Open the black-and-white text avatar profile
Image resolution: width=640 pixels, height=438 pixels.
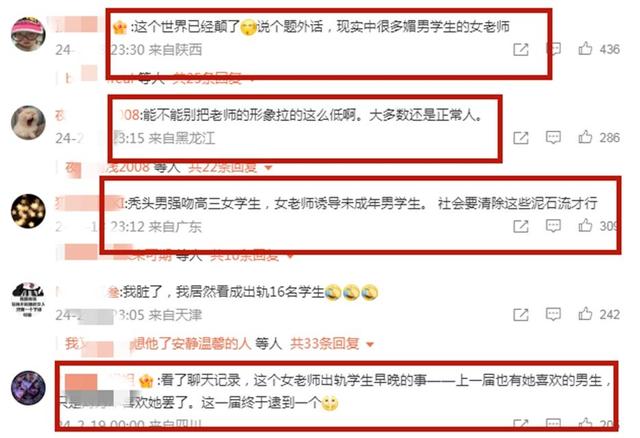coord(28,299)
